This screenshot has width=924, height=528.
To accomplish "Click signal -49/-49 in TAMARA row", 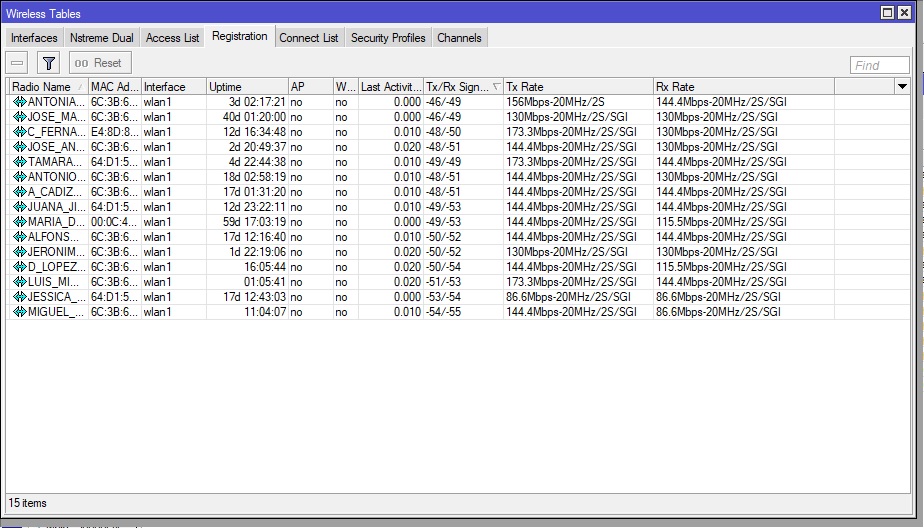I will click(x=443, y=161).
